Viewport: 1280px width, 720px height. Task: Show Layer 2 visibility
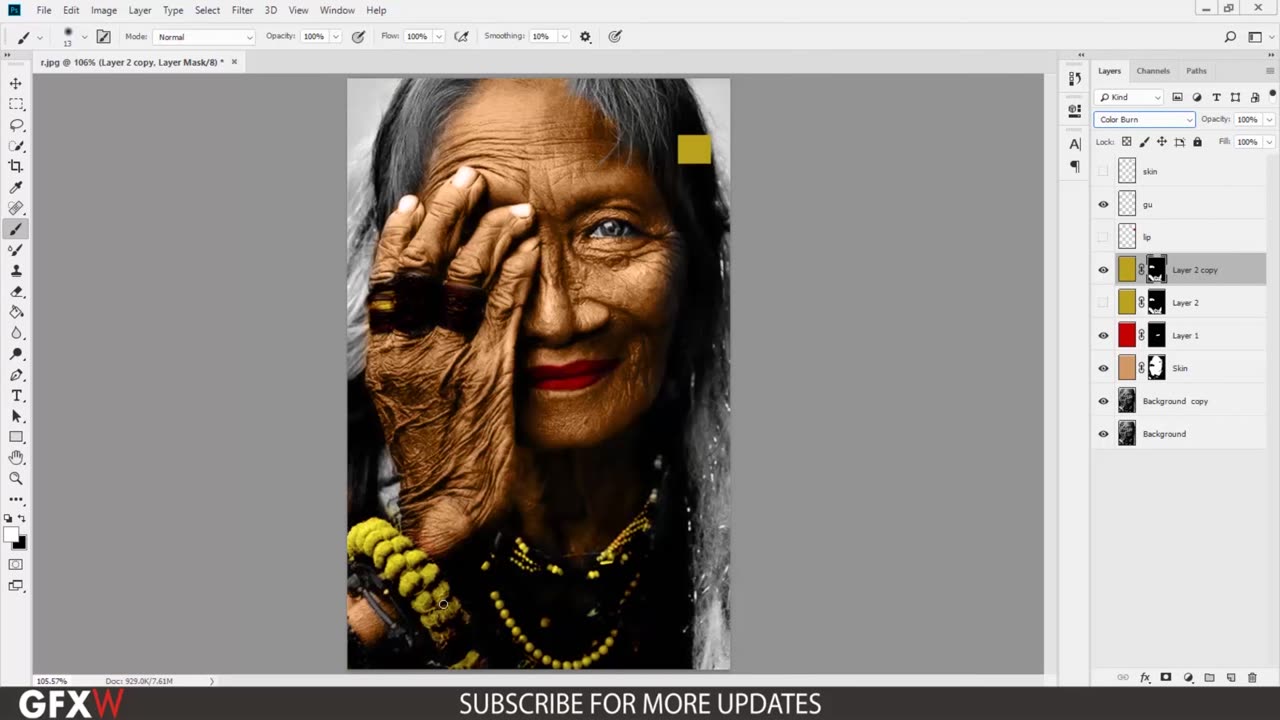[1103, 302]
